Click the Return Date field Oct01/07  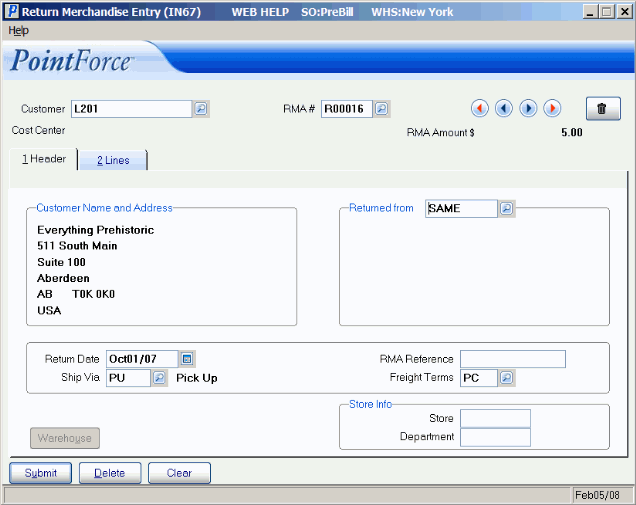[x=142, y=359]
